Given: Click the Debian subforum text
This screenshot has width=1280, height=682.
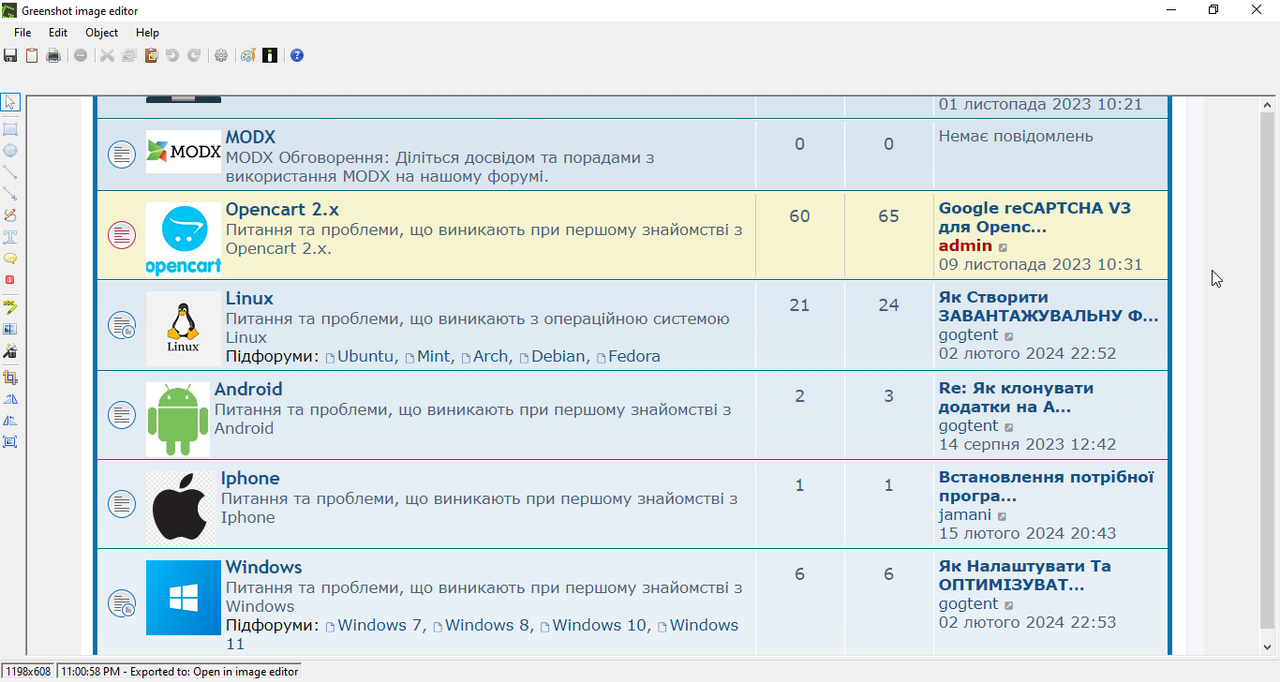Looking at the screenshot, I should [x=558, y=356].
